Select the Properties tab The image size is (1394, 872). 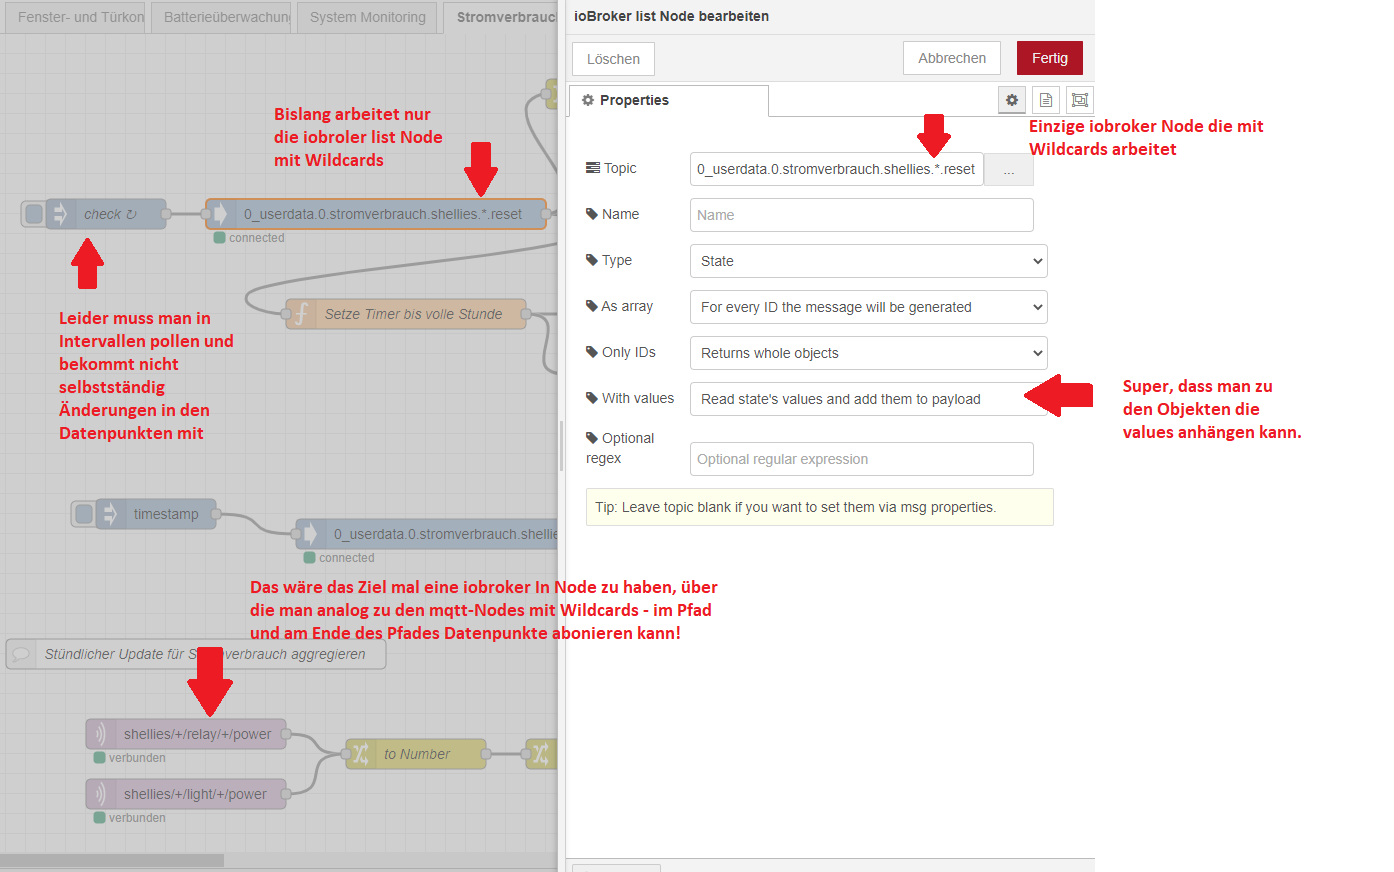668,100
